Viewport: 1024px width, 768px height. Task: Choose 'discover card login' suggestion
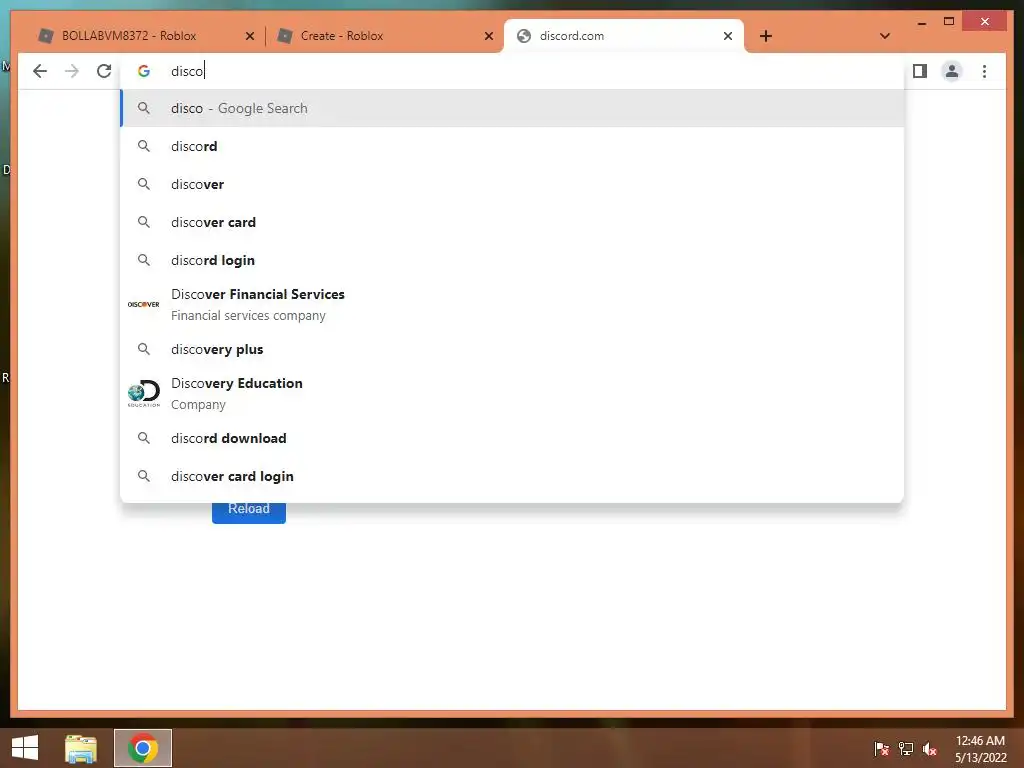click(x=512, y=475)
